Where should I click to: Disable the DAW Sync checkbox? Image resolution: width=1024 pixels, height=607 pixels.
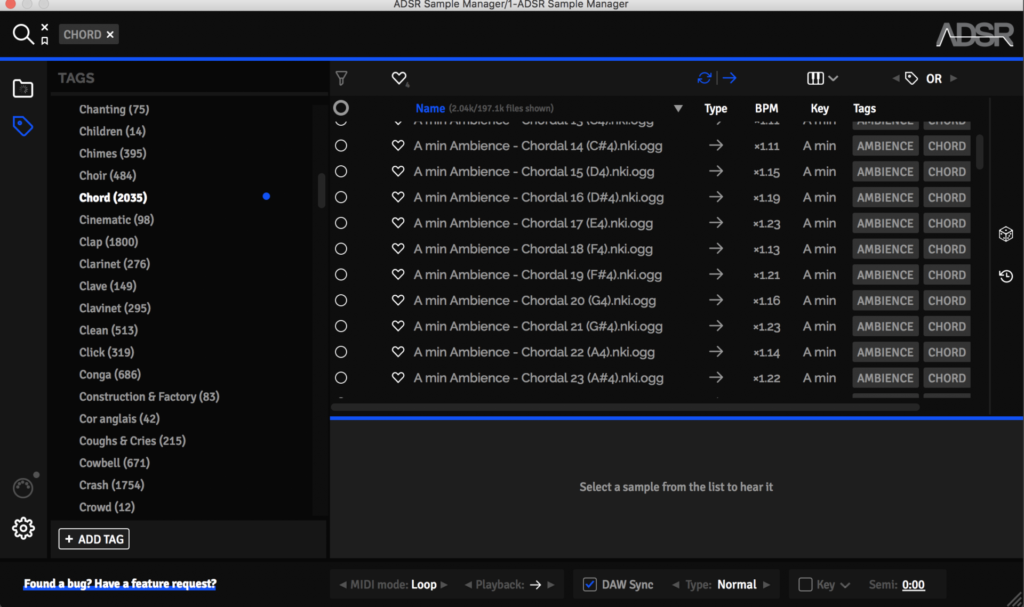point(590,584)
